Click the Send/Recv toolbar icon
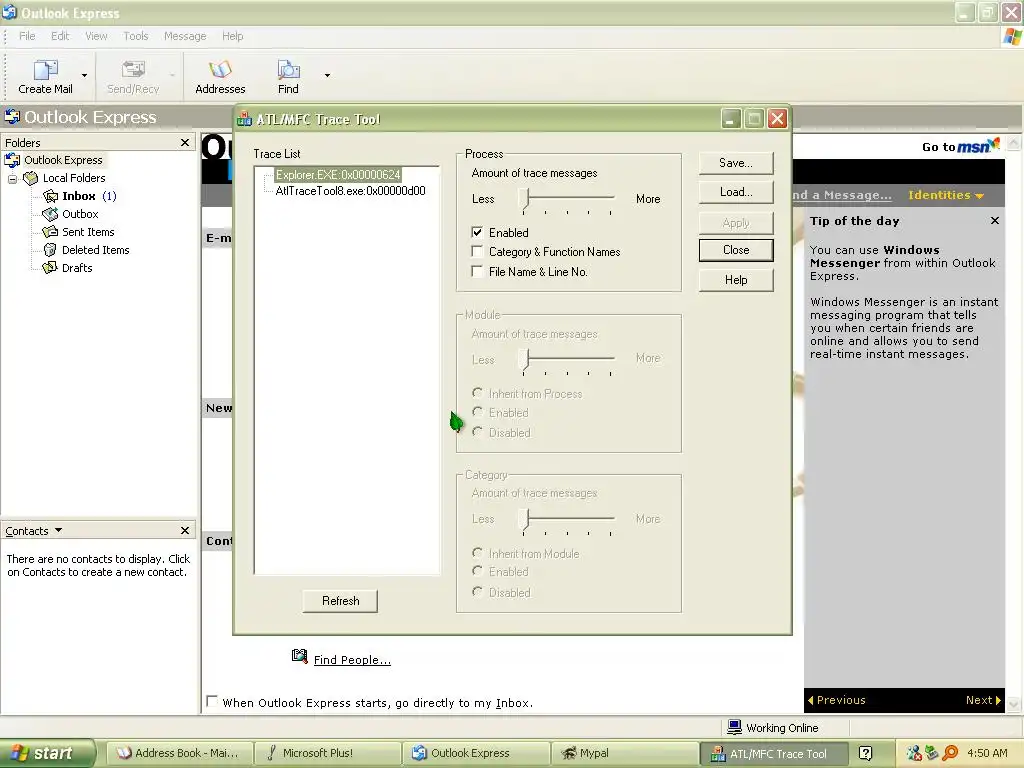The height and width of the screenshot is (768, 1024). pyautogui.click(x=133, y=69)
